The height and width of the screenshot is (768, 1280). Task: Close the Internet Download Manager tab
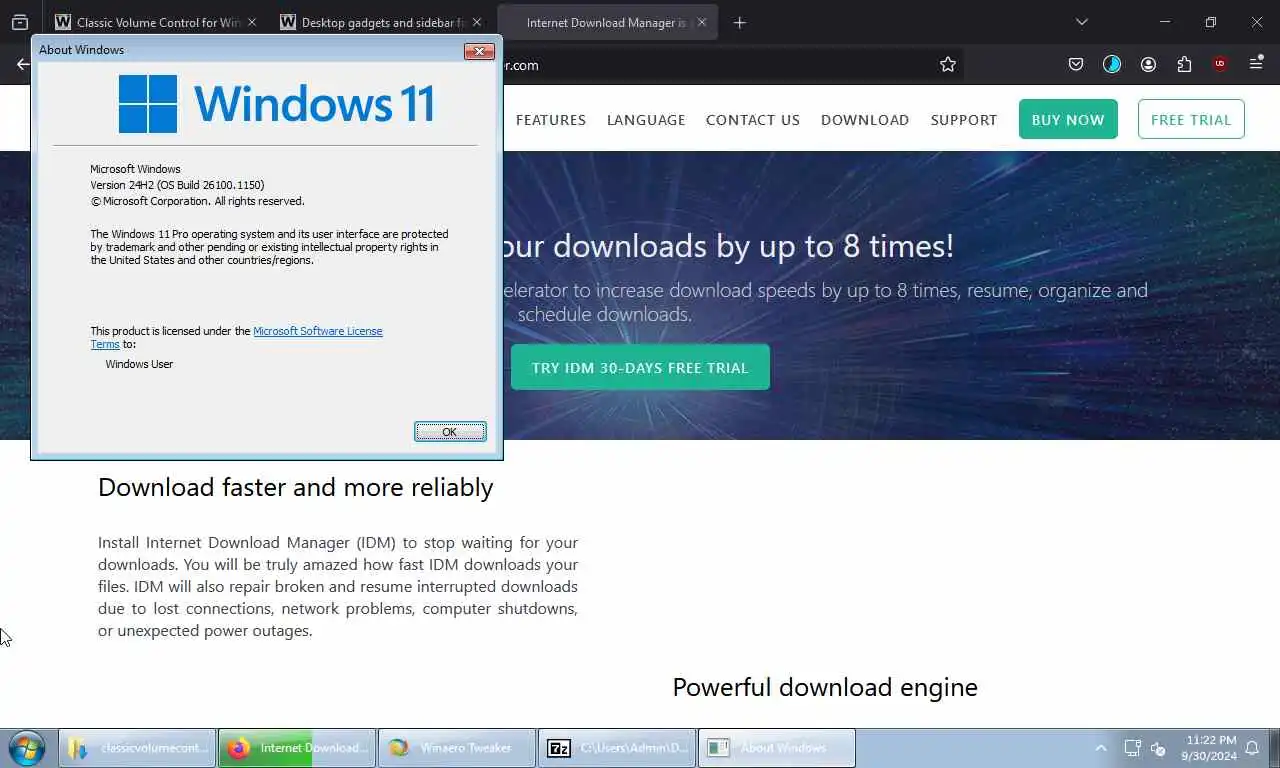(702, 22)
